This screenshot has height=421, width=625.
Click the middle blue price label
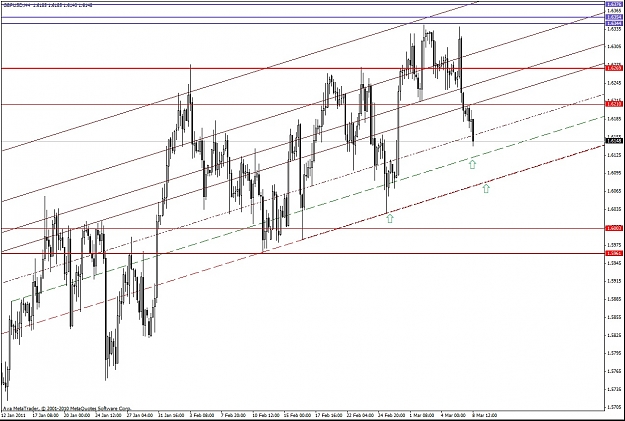(x=612, y=17)
